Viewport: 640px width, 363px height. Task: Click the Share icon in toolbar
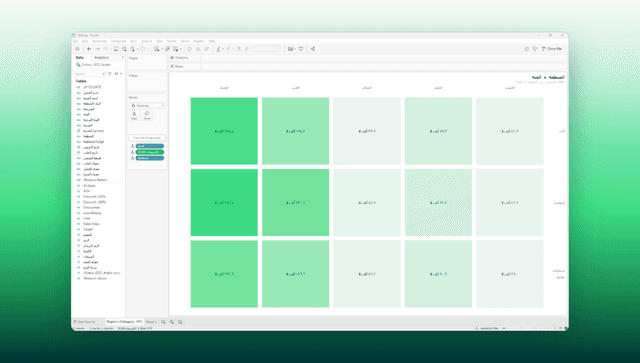313,49
